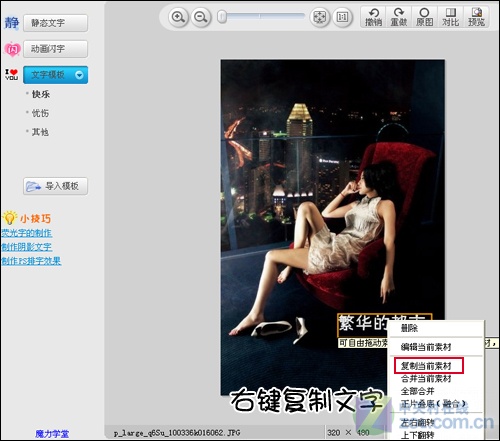The height and width of the screenshot is (441, 500).
Task: Click the 撤销 undo button
Action: coord(373,17)
